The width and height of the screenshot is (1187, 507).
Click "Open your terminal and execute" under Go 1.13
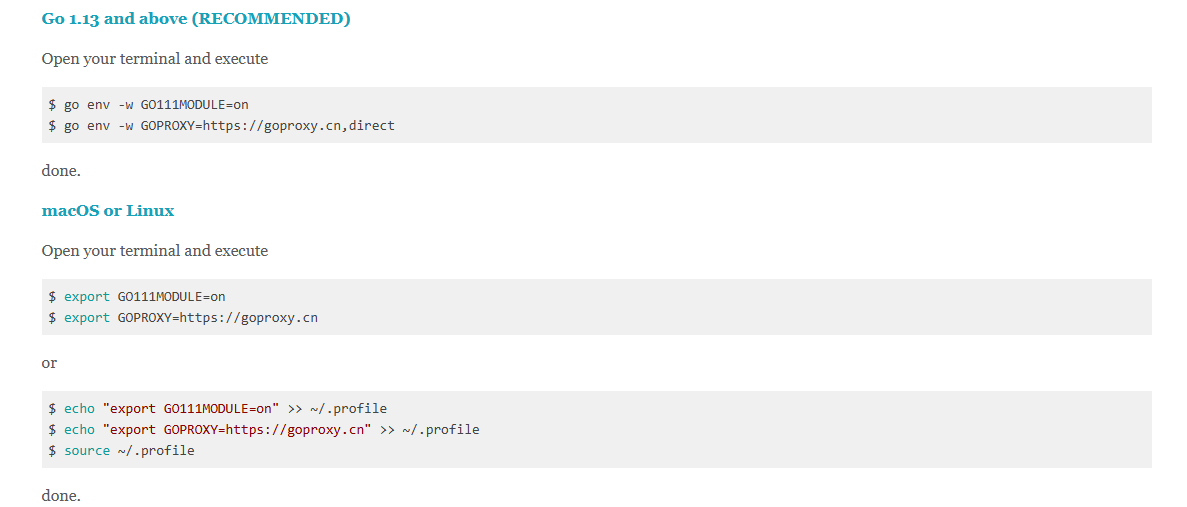(x=155, y=59)
